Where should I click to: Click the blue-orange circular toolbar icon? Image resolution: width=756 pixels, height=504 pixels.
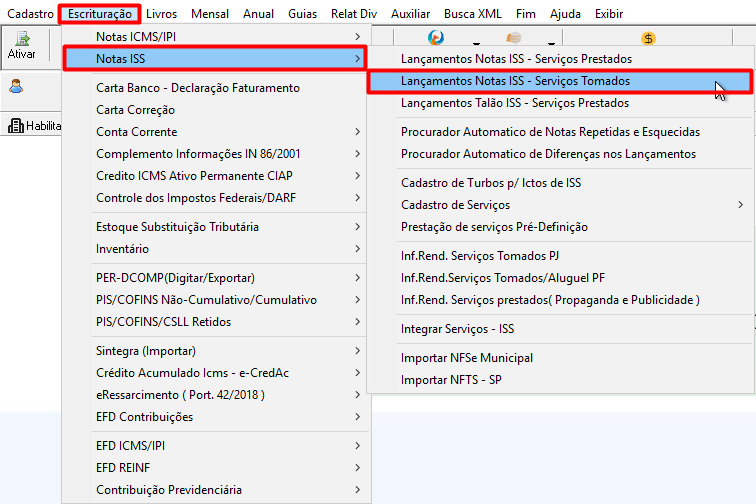point(436,38)
